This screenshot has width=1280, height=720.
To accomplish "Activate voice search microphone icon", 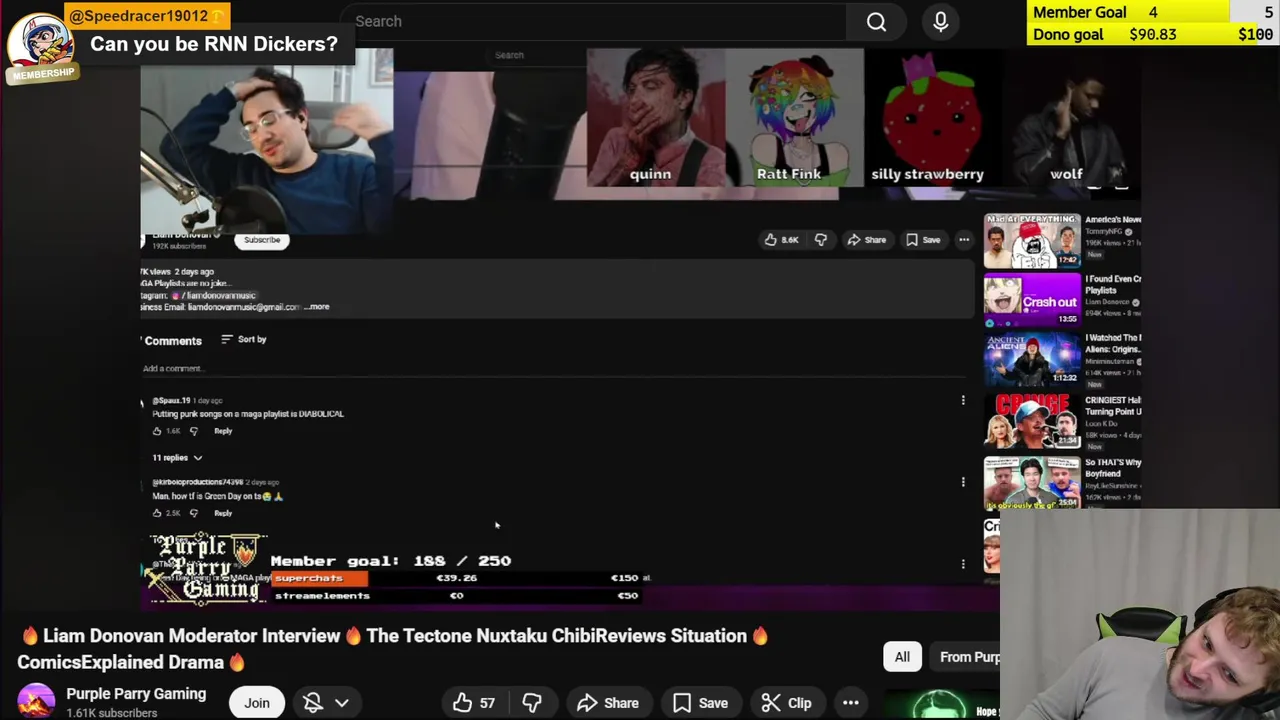I will 941,21.
